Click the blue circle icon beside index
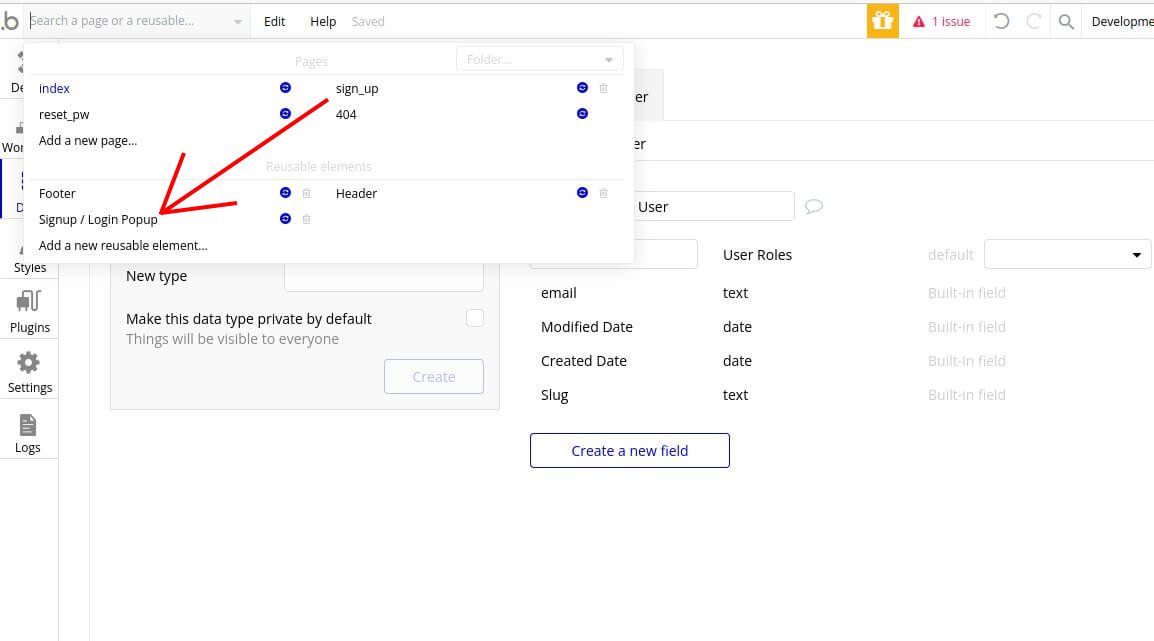This screenshot has height=641, width=1154. 285,89
